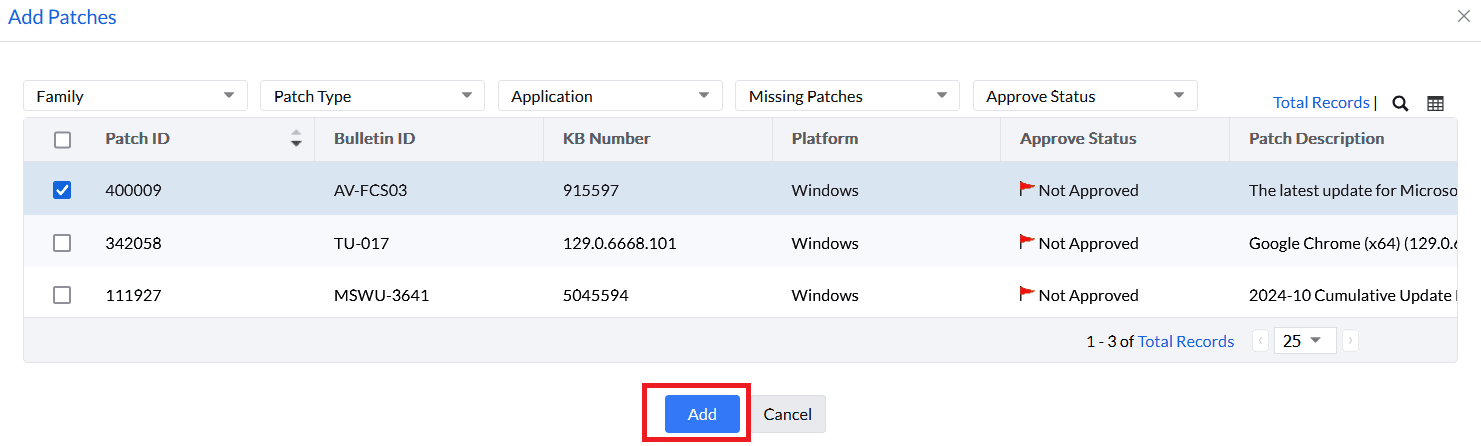Screen dimensions: 1481x446
Task: Open the Patch Type dropdown
Action: 372,96
